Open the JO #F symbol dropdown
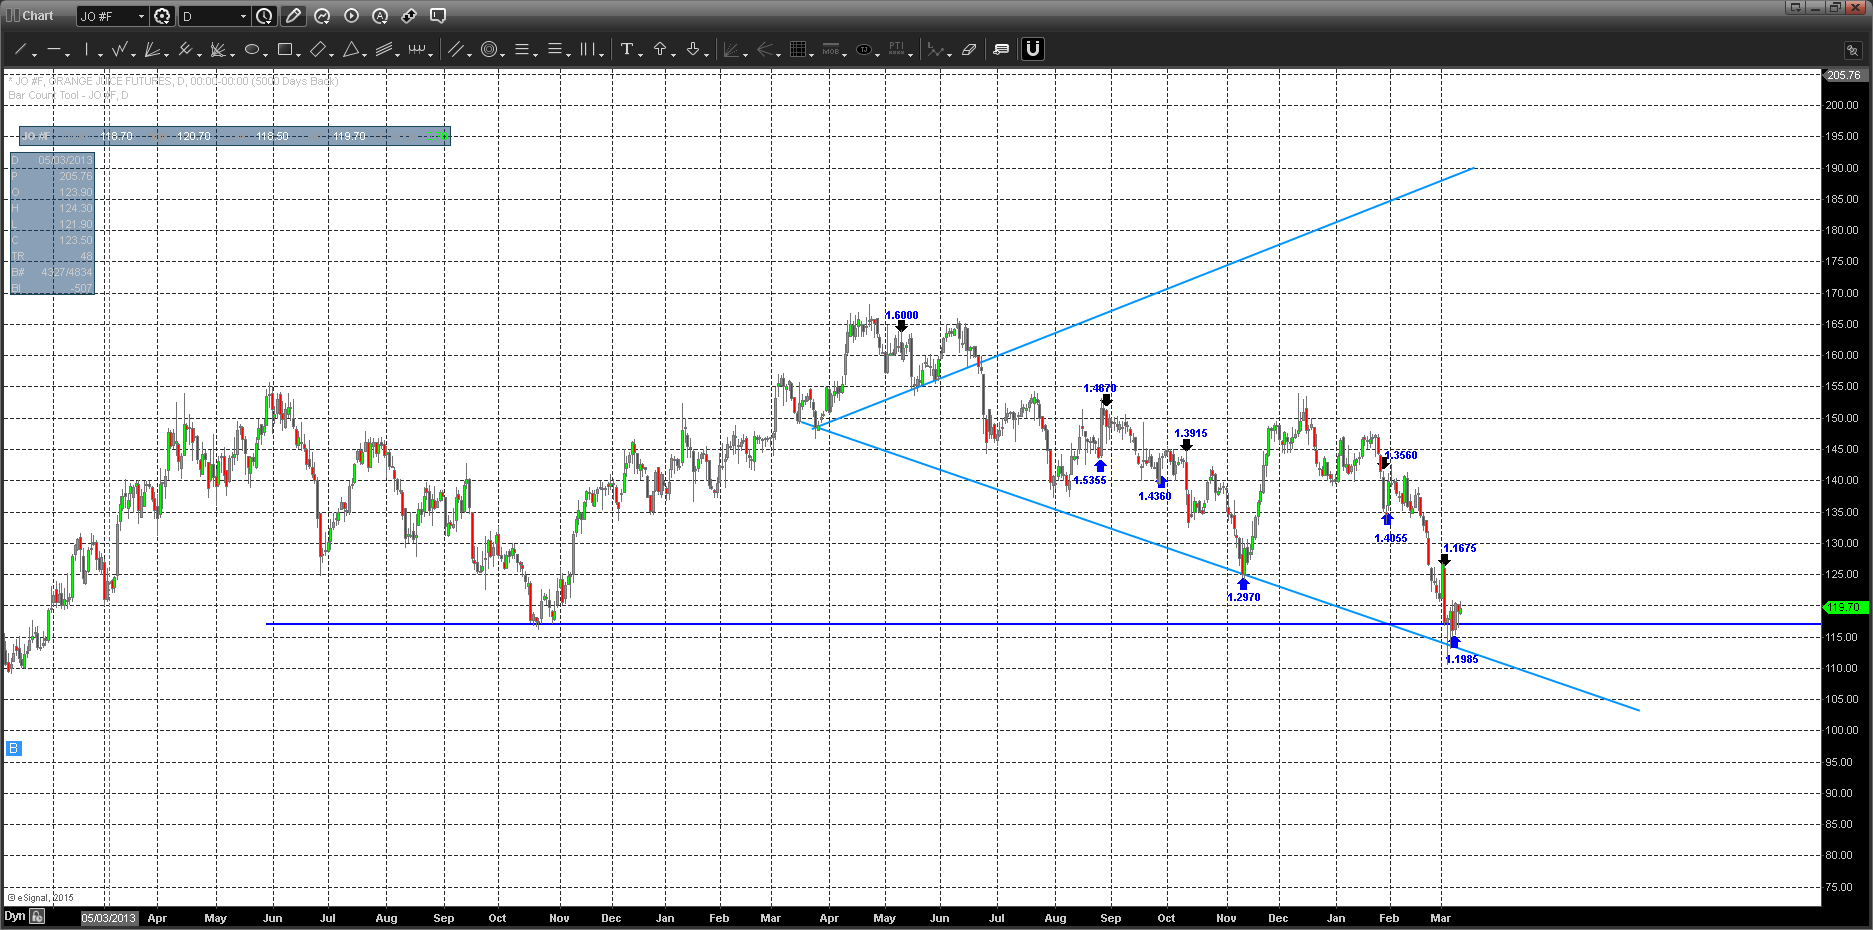This screenshot has width=1873, height=930. point(112,16)
